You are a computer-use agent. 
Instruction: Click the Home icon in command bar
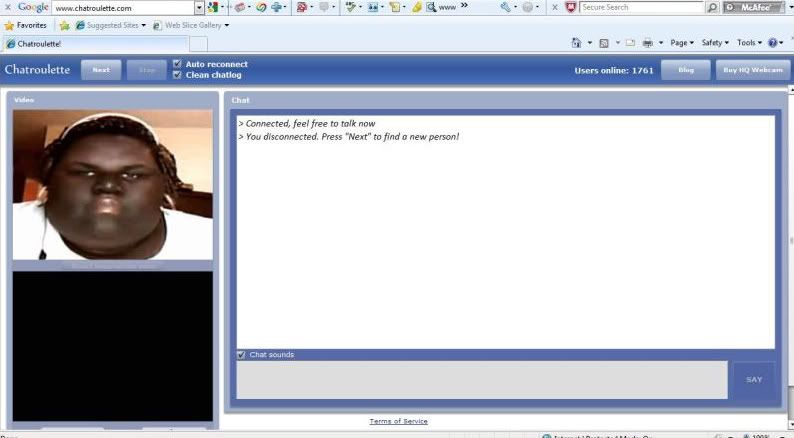576,43
